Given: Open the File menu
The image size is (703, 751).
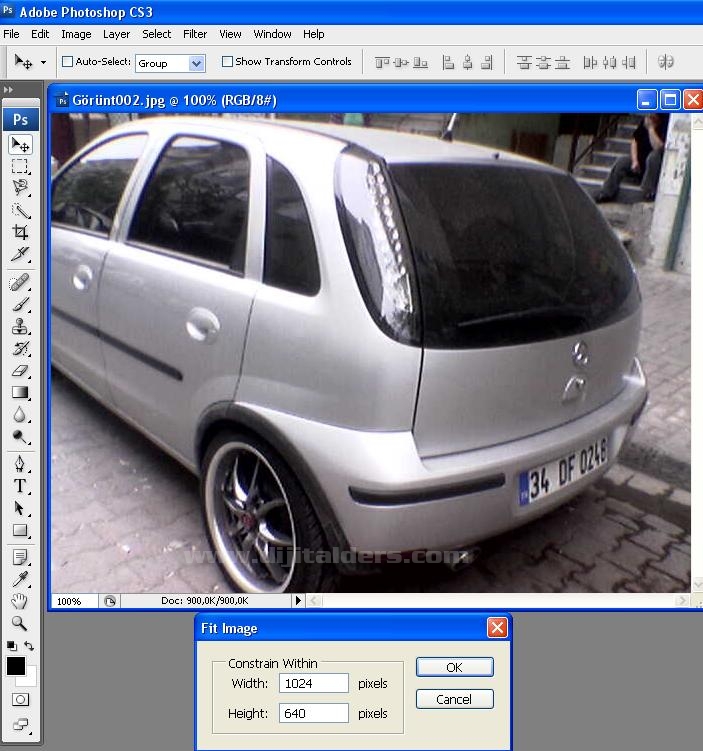Looking at the screenshot, I should point(11,34).
